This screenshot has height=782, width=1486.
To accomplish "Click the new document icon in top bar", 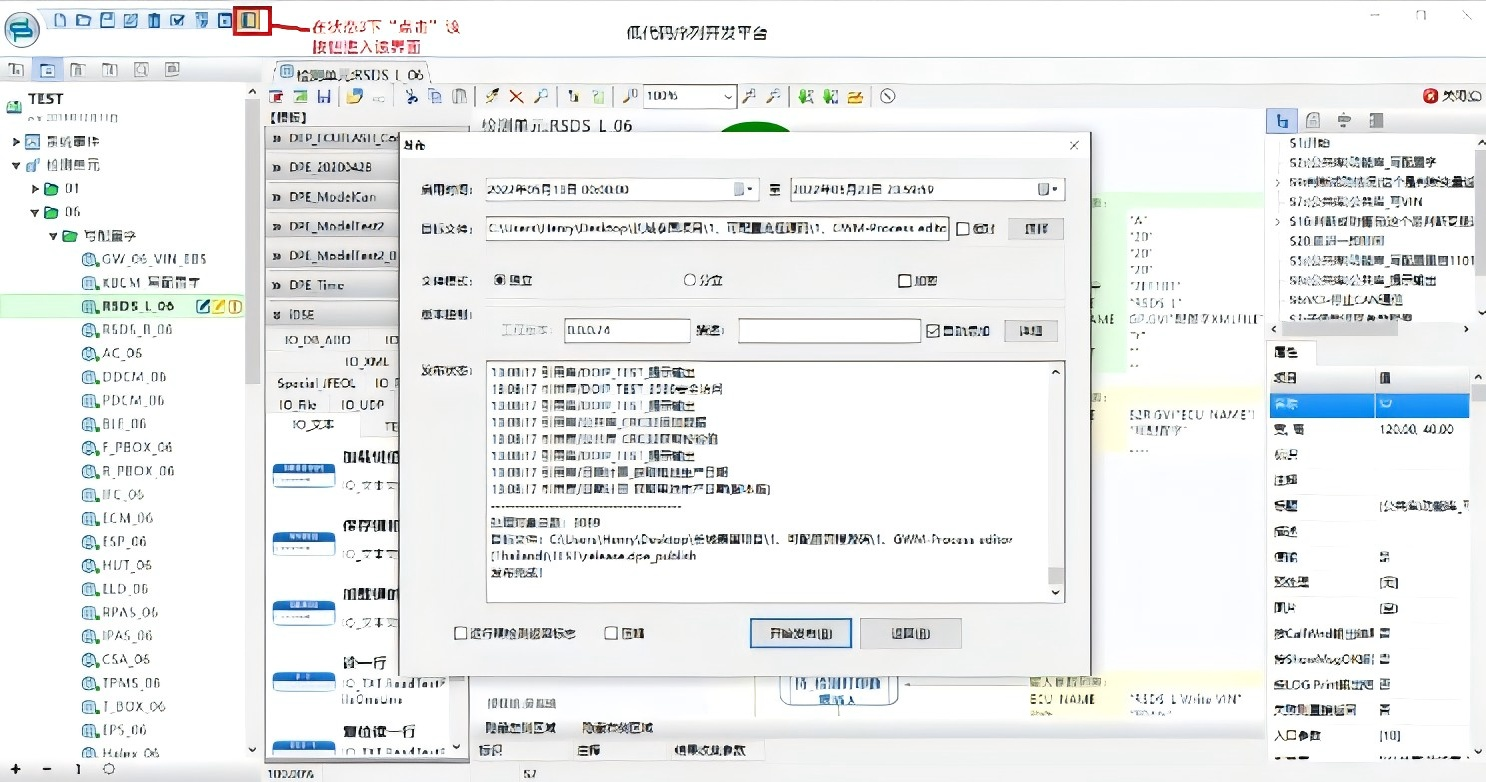I will [x=62, y=20].
